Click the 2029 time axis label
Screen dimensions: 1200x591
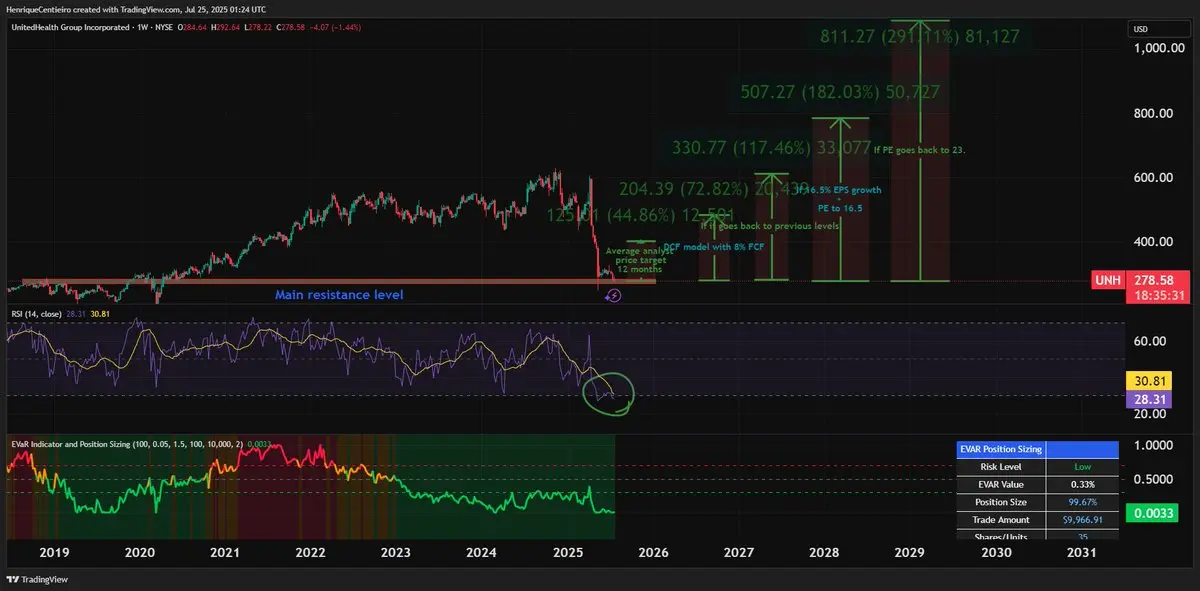pos(910,553)
